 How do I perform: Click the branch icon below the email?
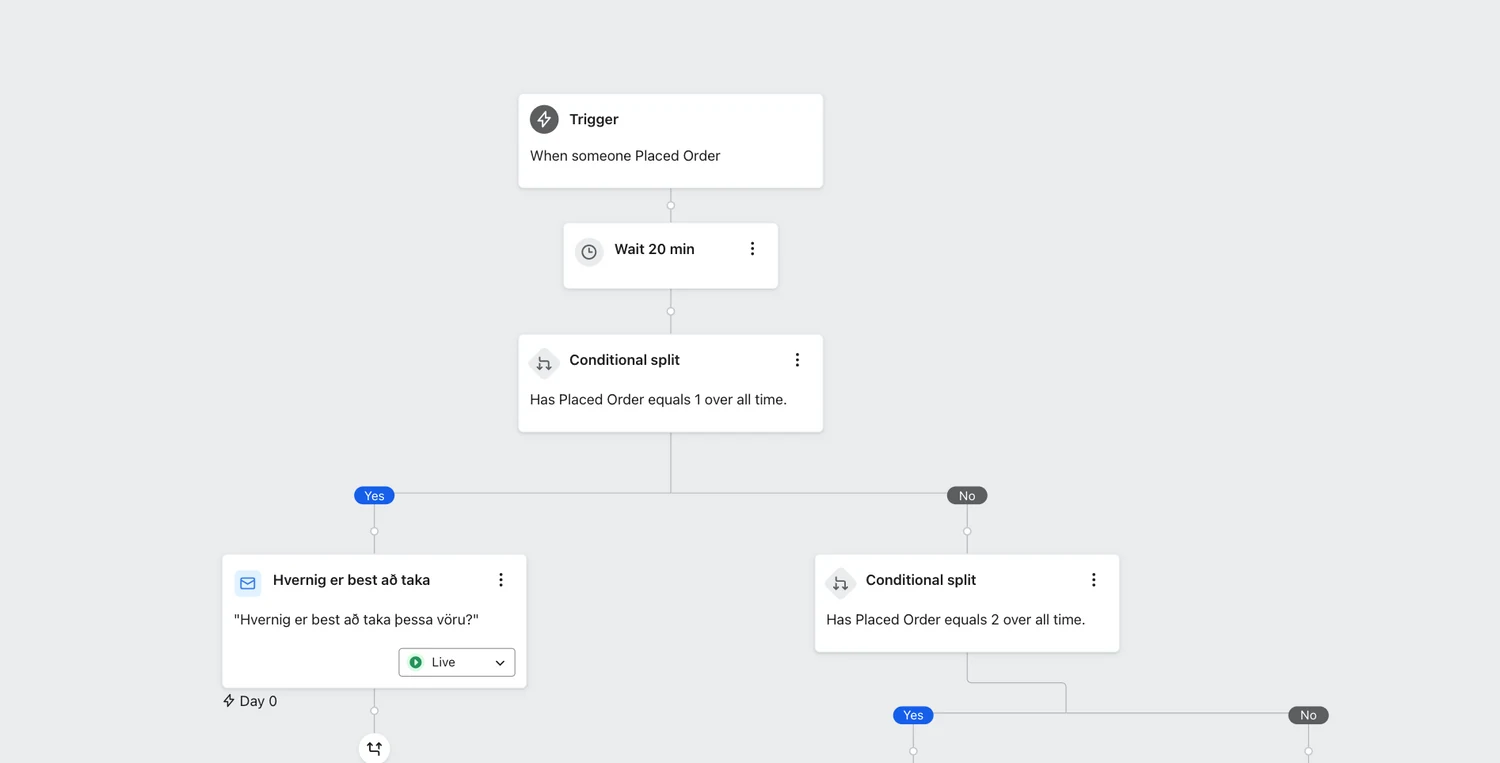coord(374,748)
